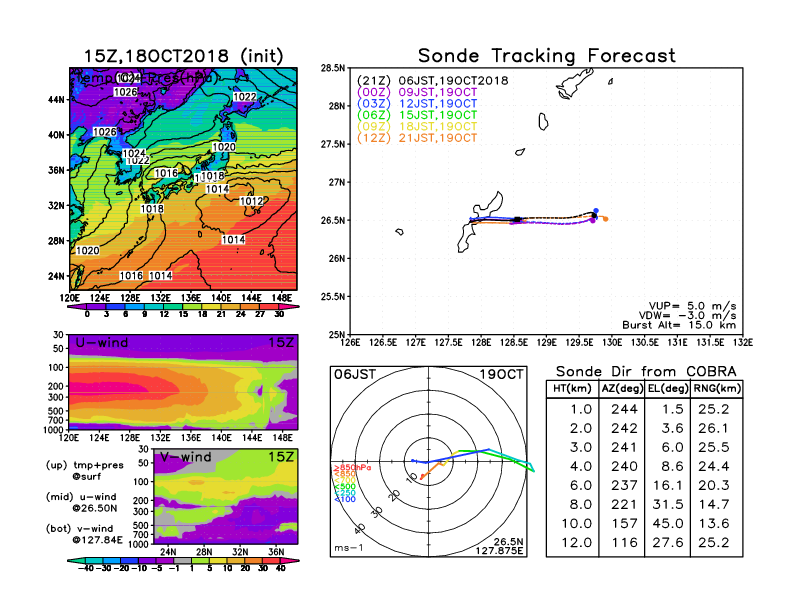The image size is (792, 612).
Task: Select the purple '(00Z) 09JST,19OCT' legend entry
Action: [x=417, y=92]
